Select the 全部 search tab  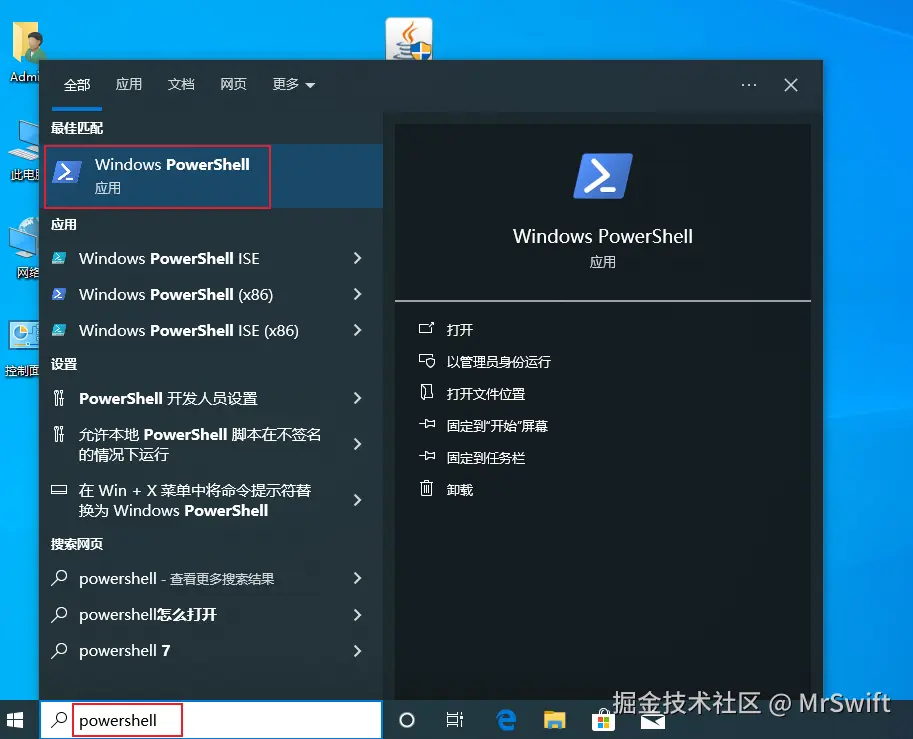pos(77,85)
